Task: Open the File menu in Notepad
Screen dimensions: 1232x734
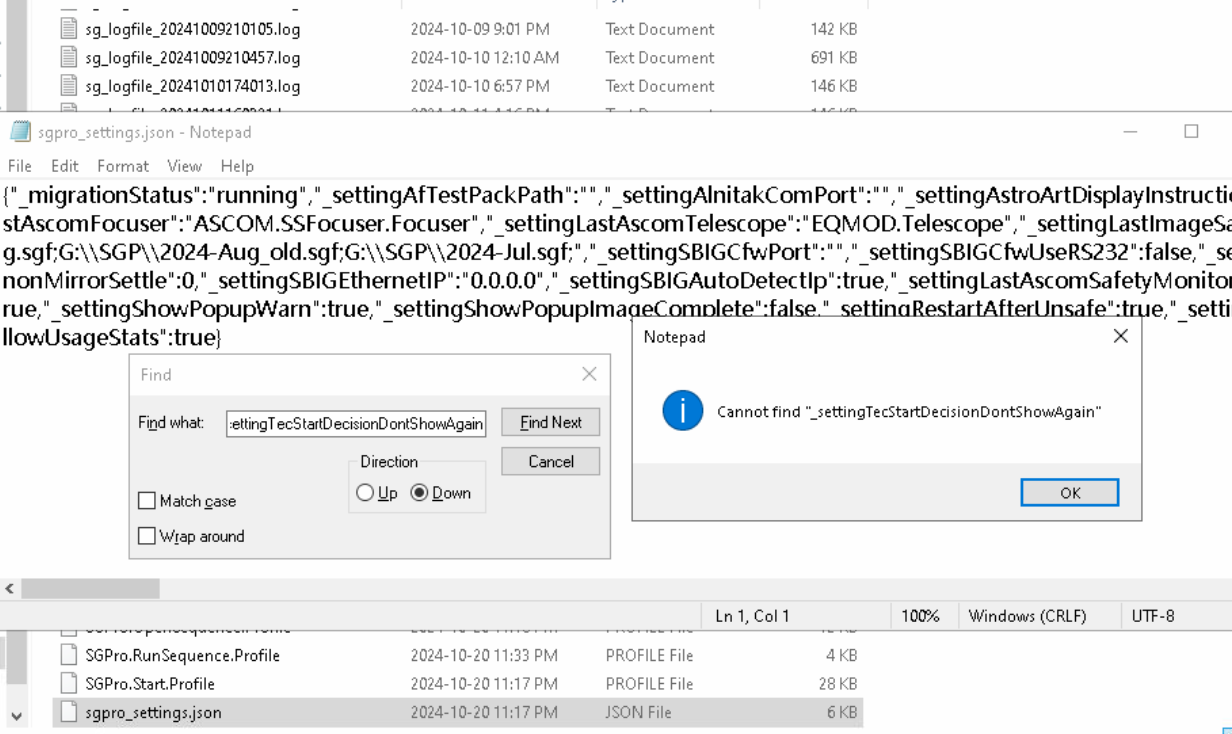Action: click(x=19, y=166)
